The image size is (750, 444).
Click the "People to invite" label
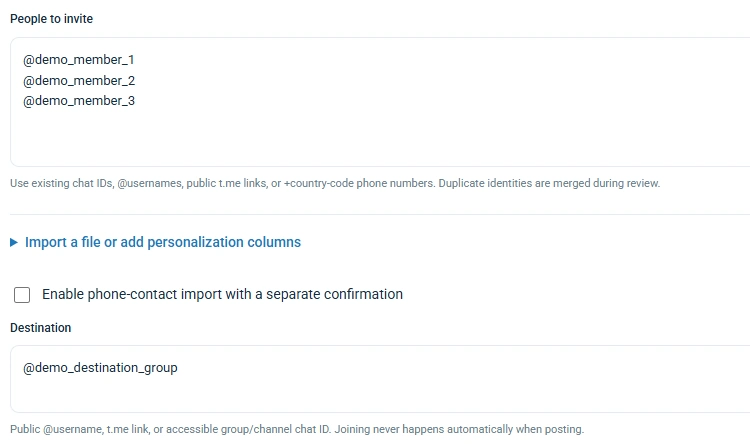(x=52, y=19)
